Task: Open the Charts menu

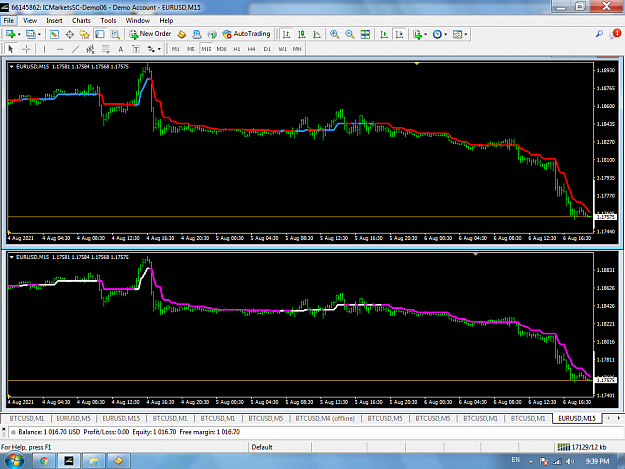Action: pyautogui.click(x=81, y=21)
